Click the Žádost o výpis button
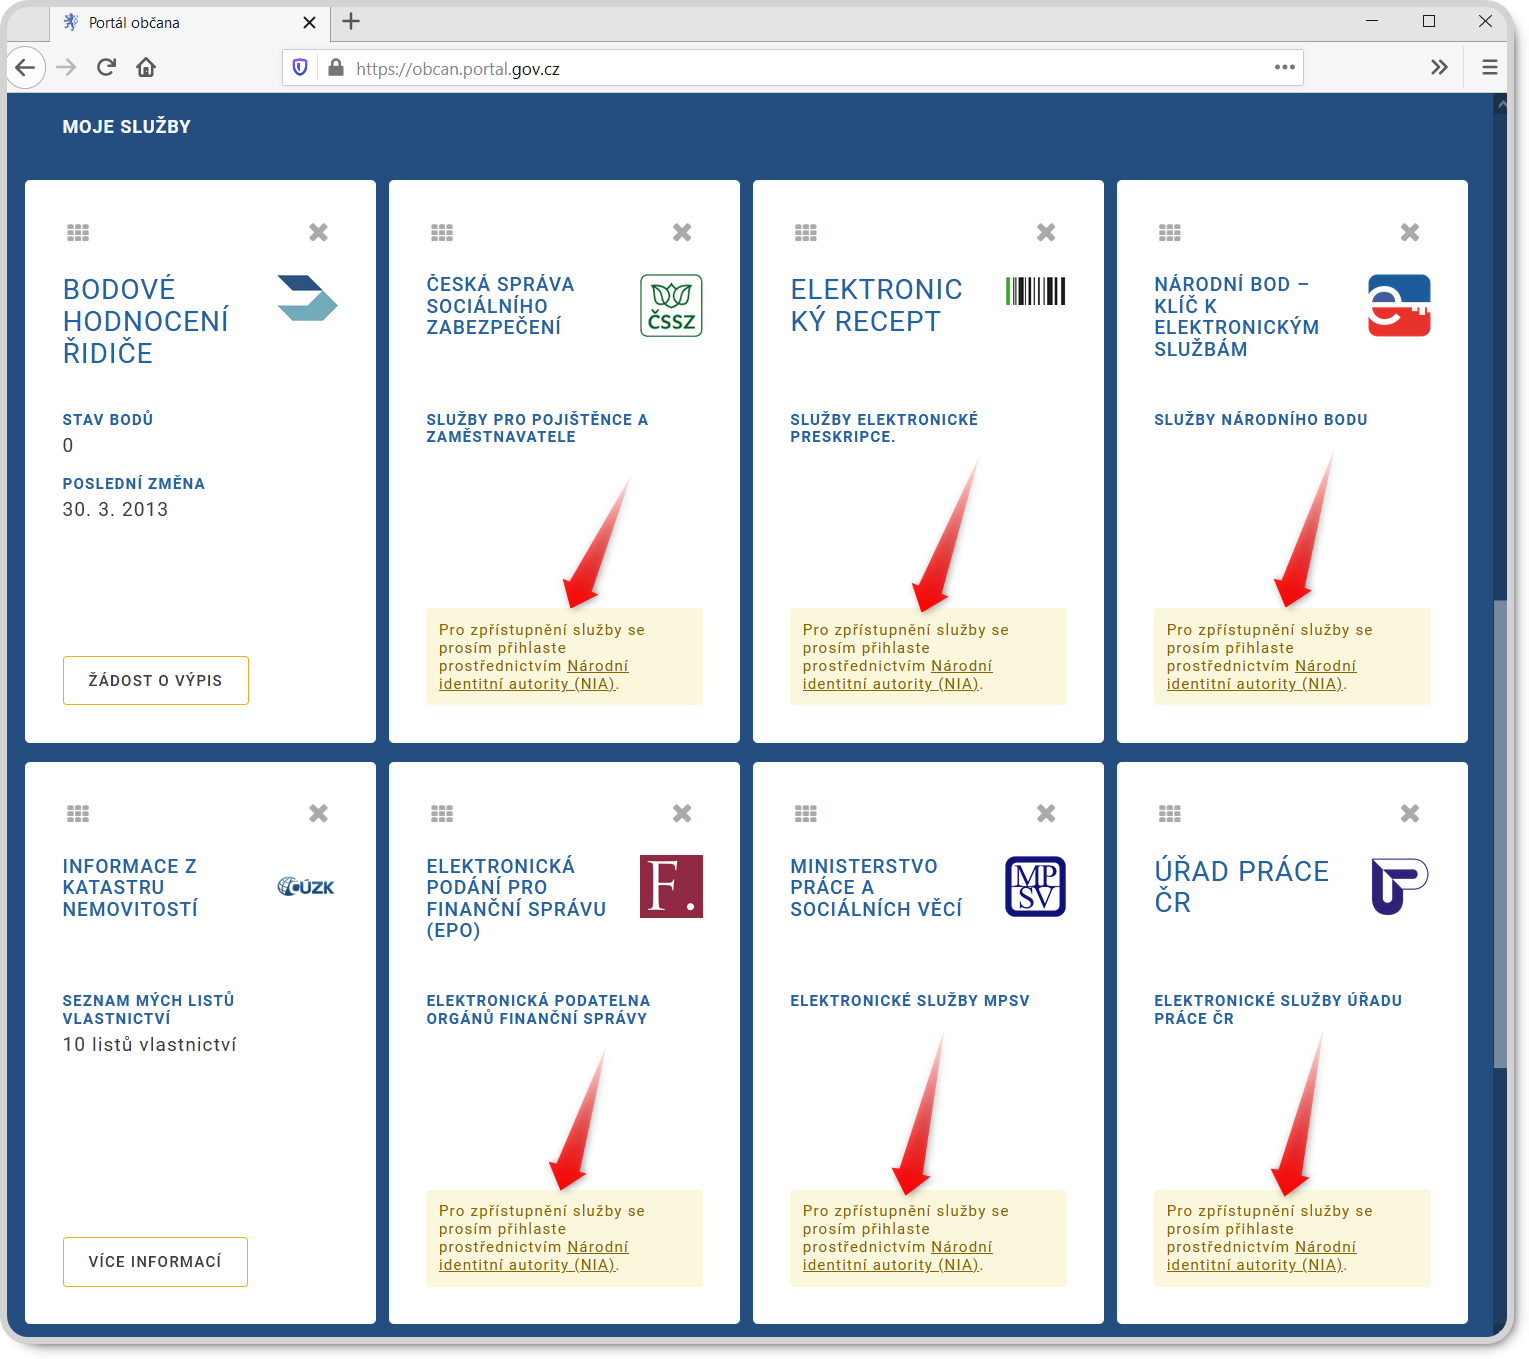This screenshot has width=1529, height=1359. (156, 680)
